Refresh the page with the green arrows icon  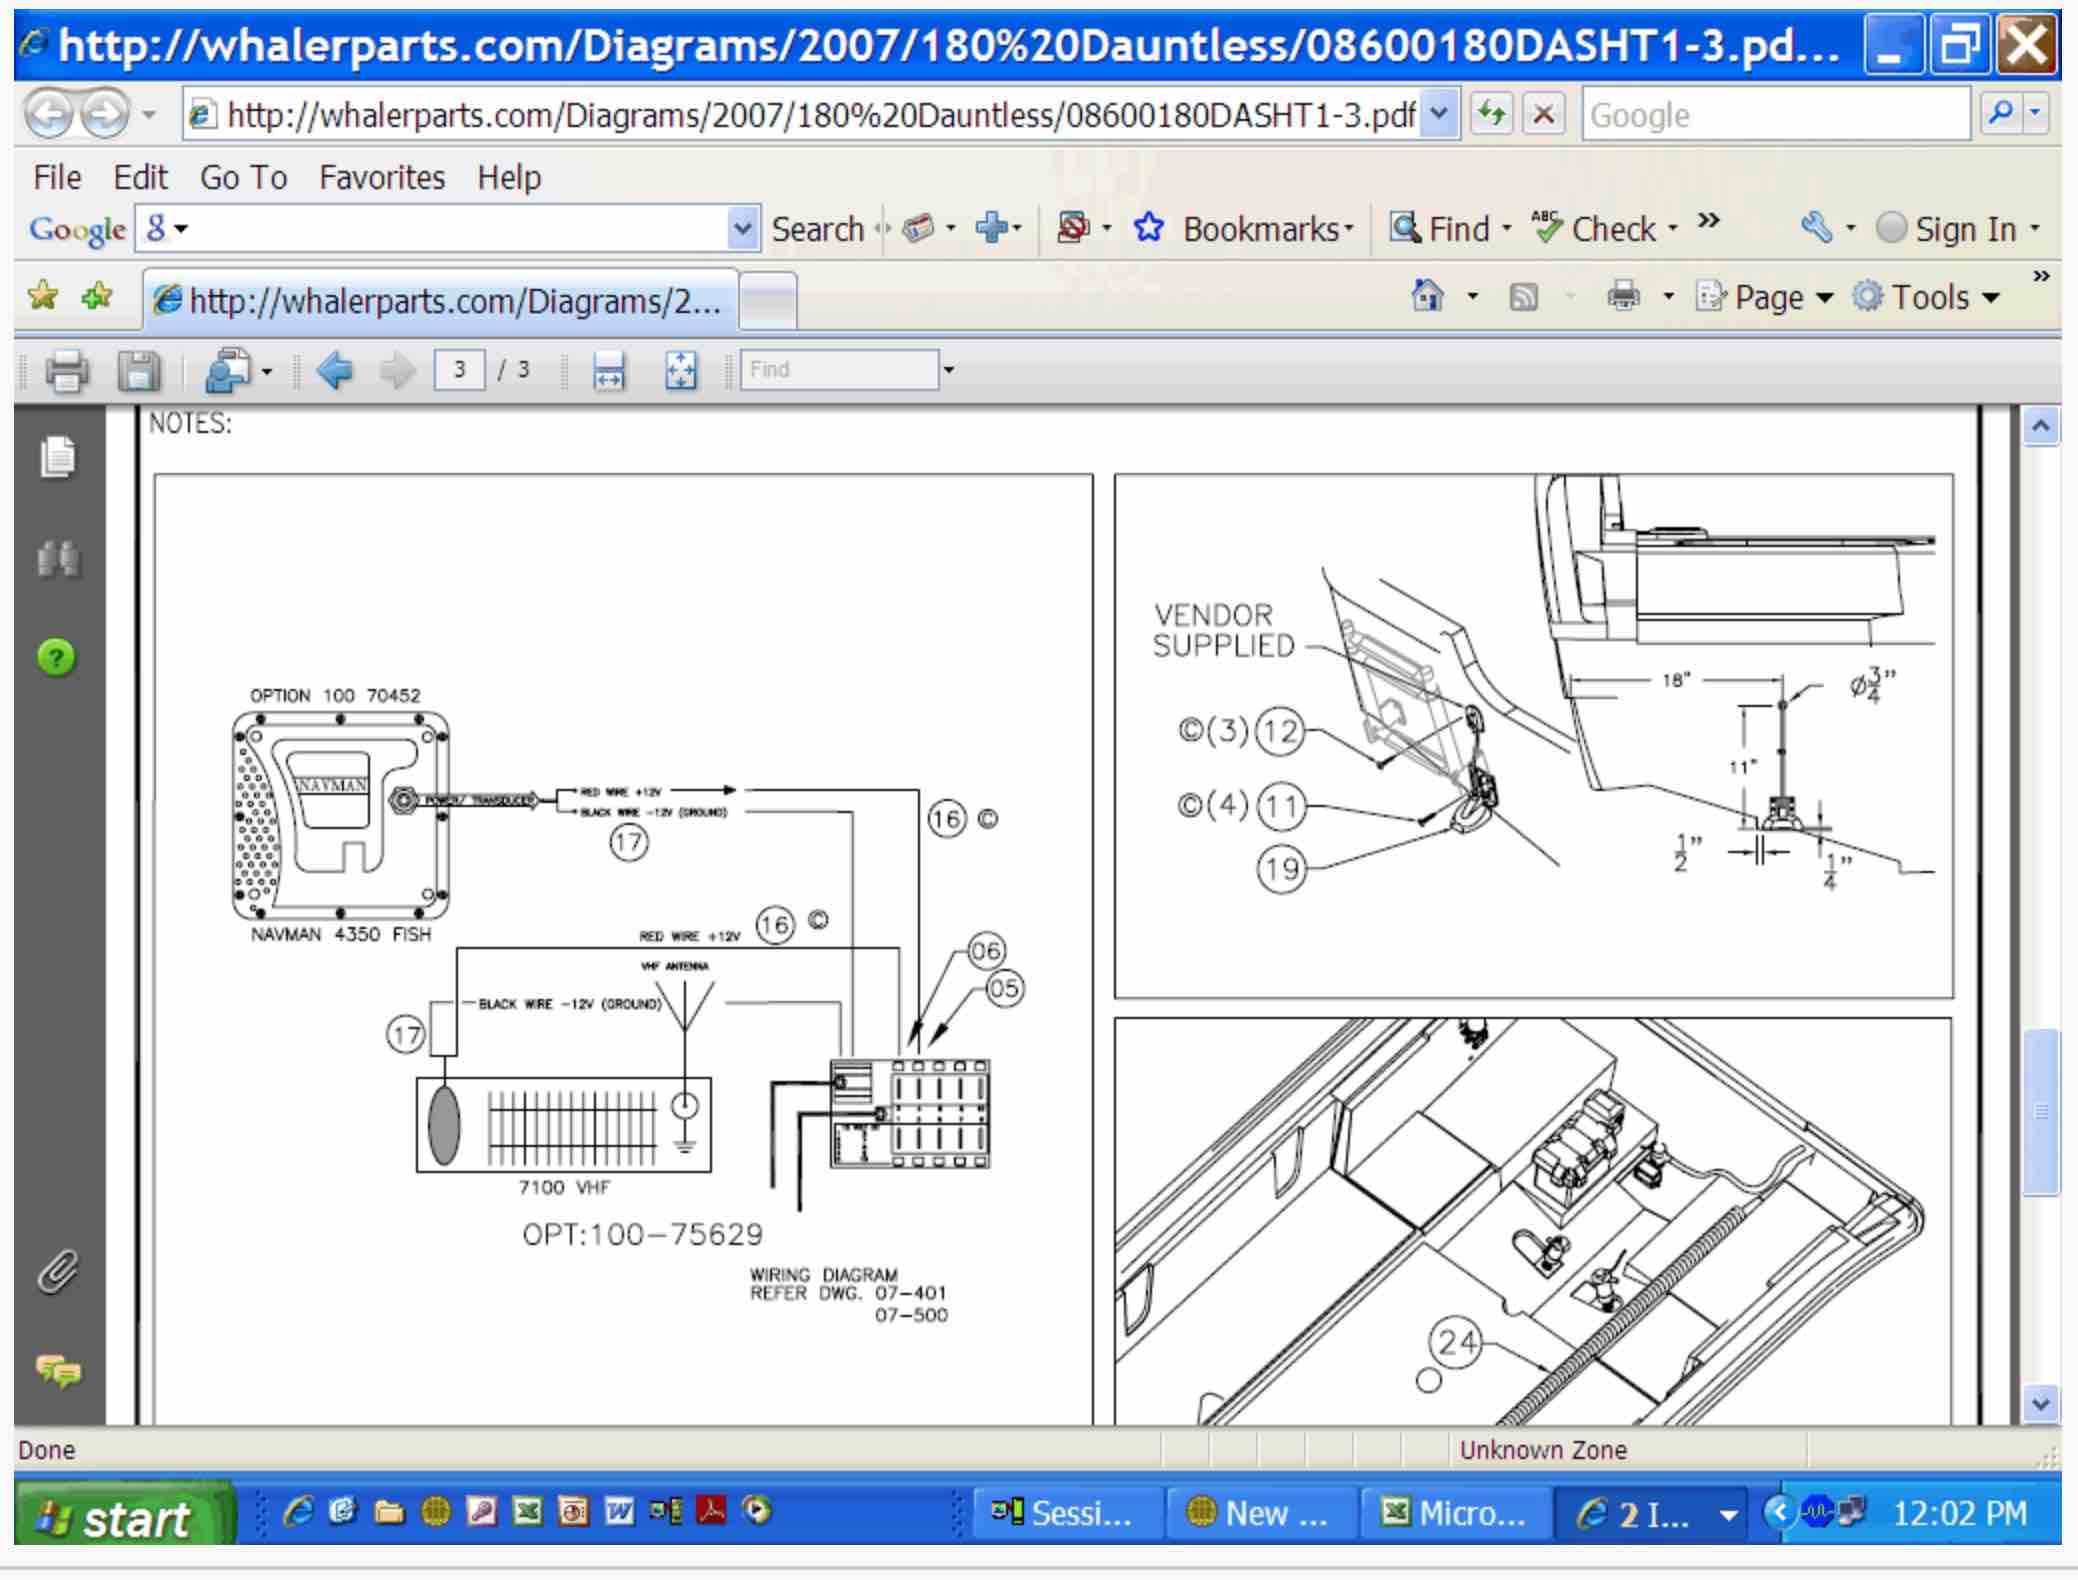click(x=1490, y=115)
